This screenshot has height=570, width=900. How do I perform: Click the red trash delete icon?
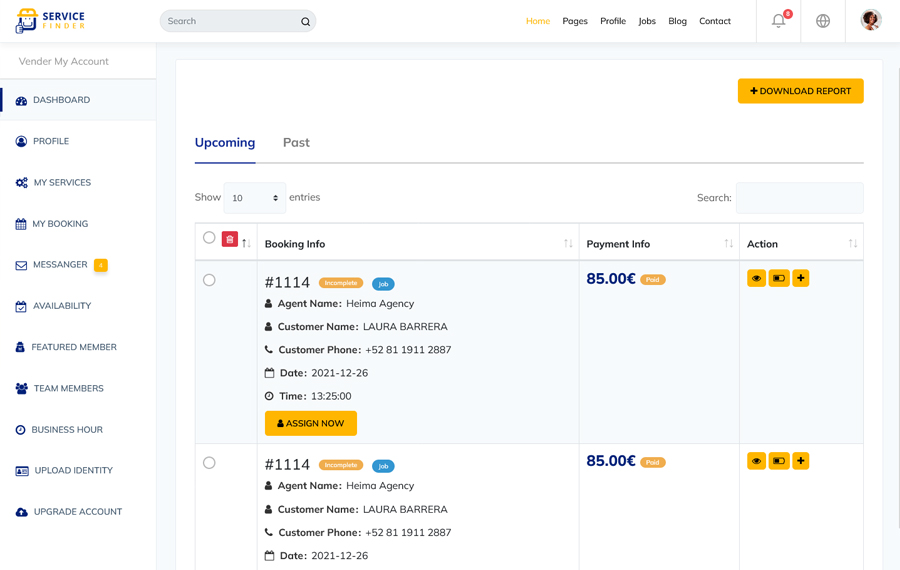coord(230,239)
